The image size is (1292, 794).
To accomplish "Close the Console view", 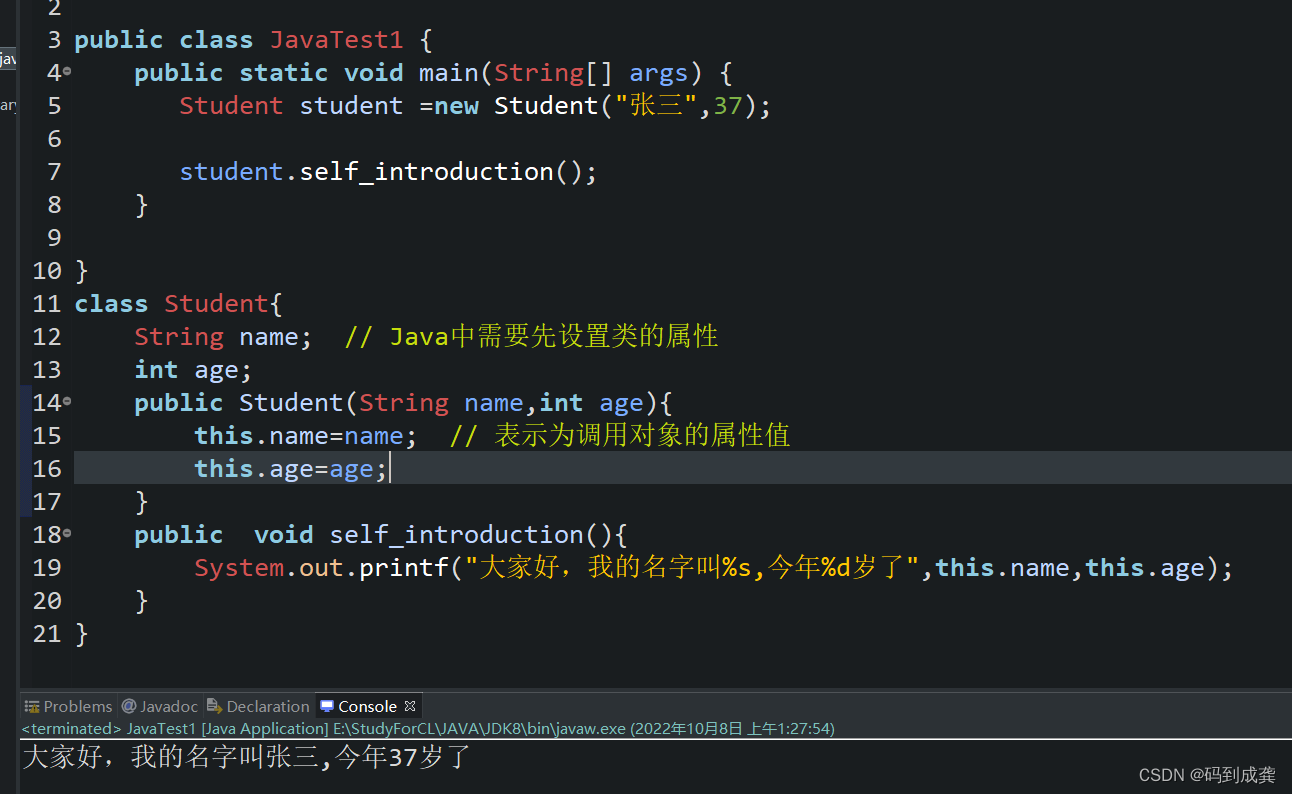I will (x=410, y=705).
